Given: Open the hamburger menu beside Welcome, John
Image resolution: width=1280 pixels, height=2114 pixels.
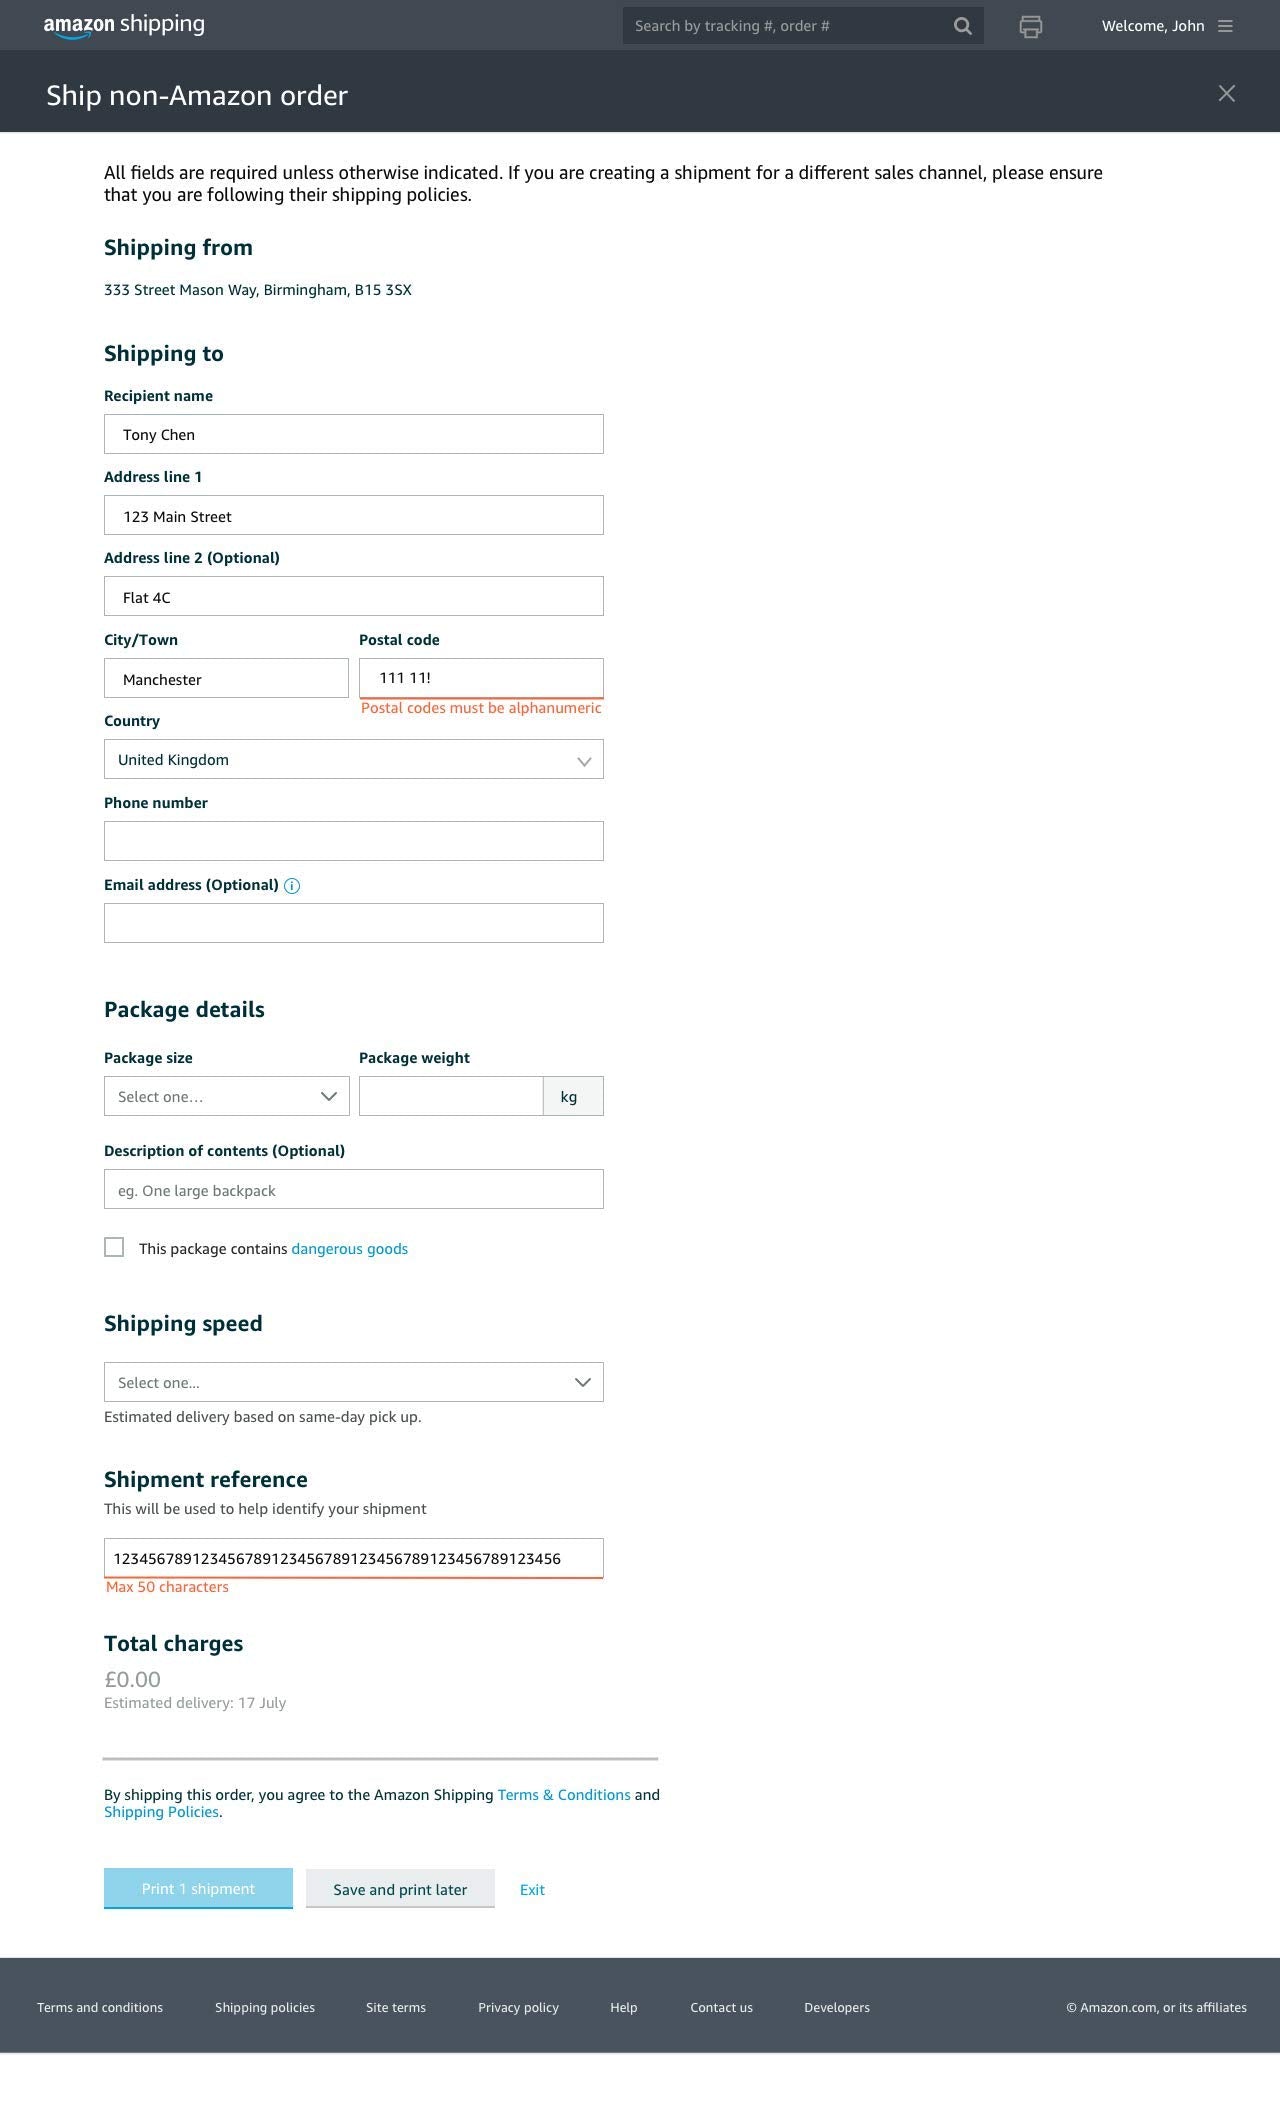Looking at the screenshot, I should click(x=1225, y=26).
